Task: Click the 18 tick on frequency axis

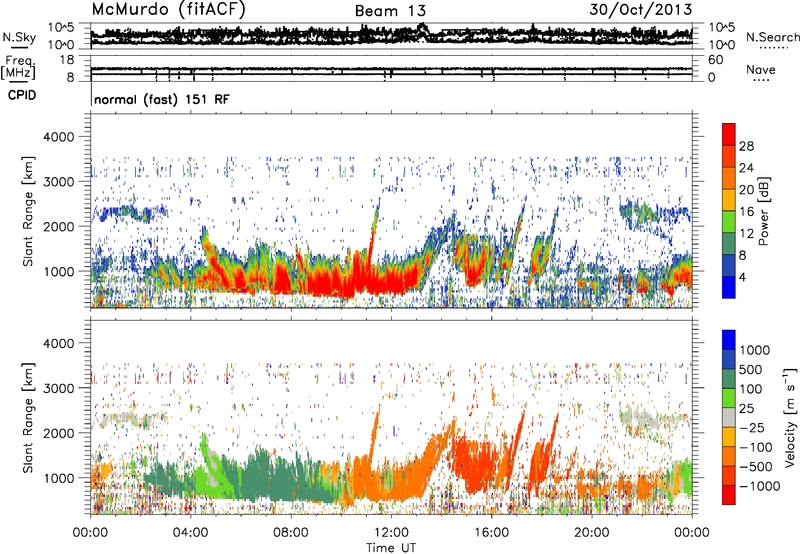Action: 67,59
